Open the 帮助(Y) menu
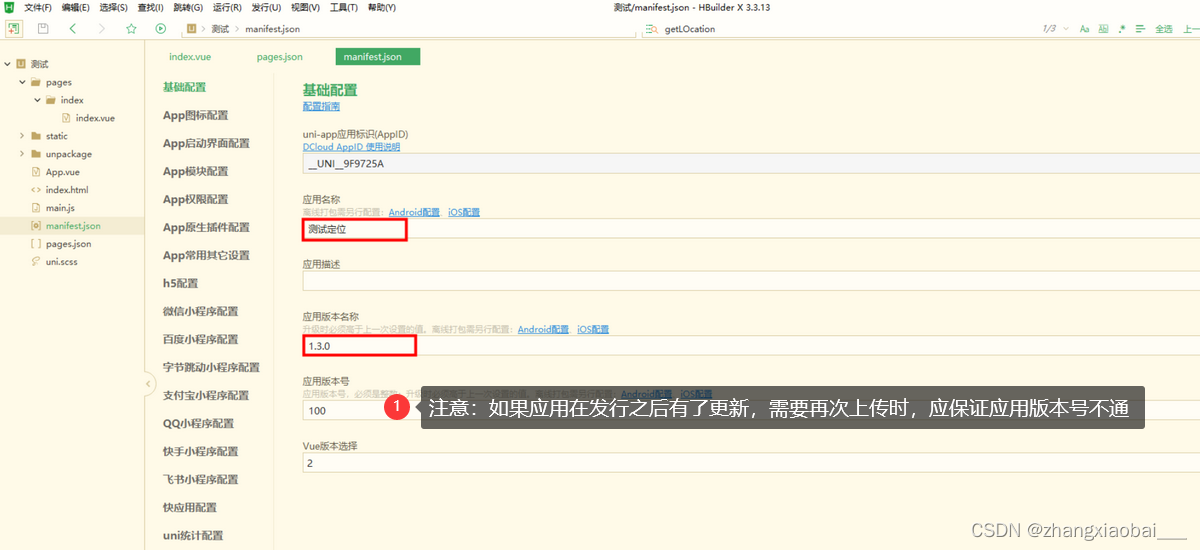Viewport: 1202px width, 550px height. [x=382, y=7]
